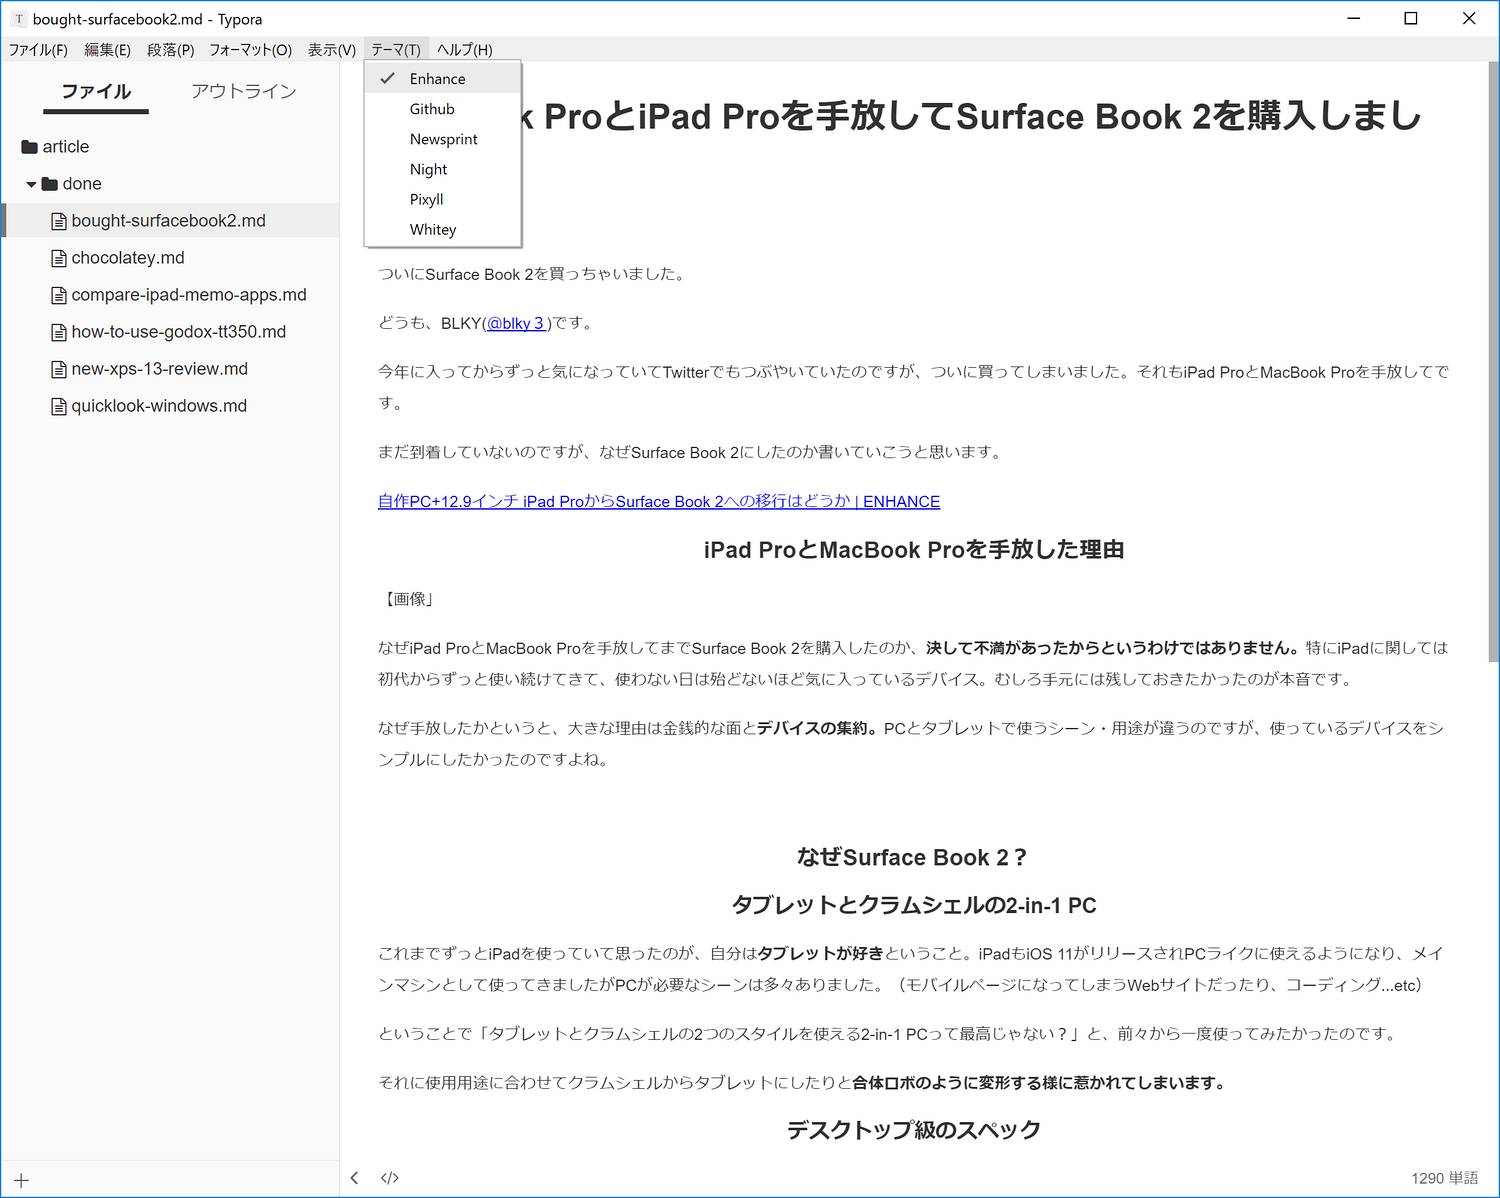This screenshot has width=1500, height=1198.
Task: Open the 段落(P) menu
Action: click(x=170, y=49)
